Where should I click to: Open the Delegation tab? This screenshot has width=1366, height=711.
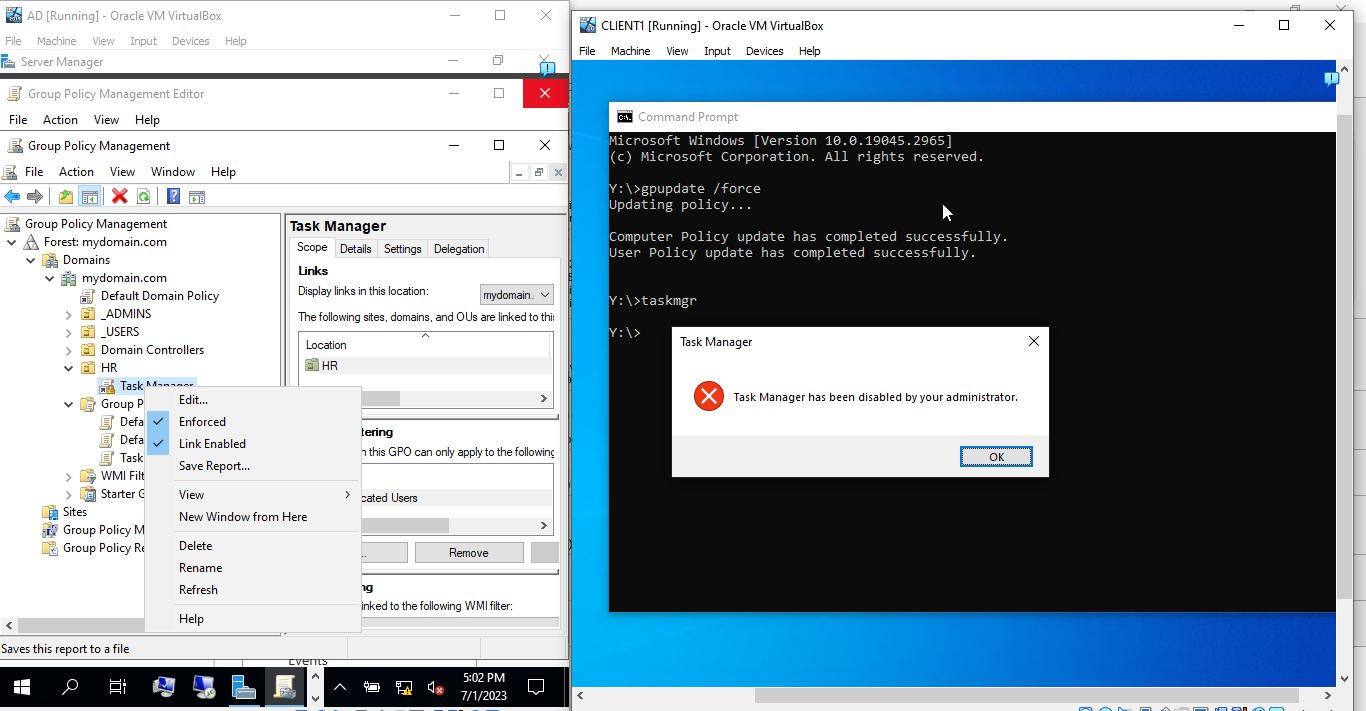tap(459, 249)
